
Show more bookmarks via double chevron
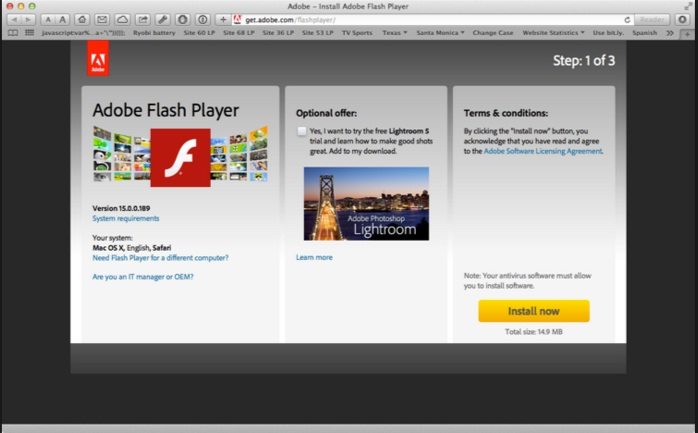coord(670,33)
